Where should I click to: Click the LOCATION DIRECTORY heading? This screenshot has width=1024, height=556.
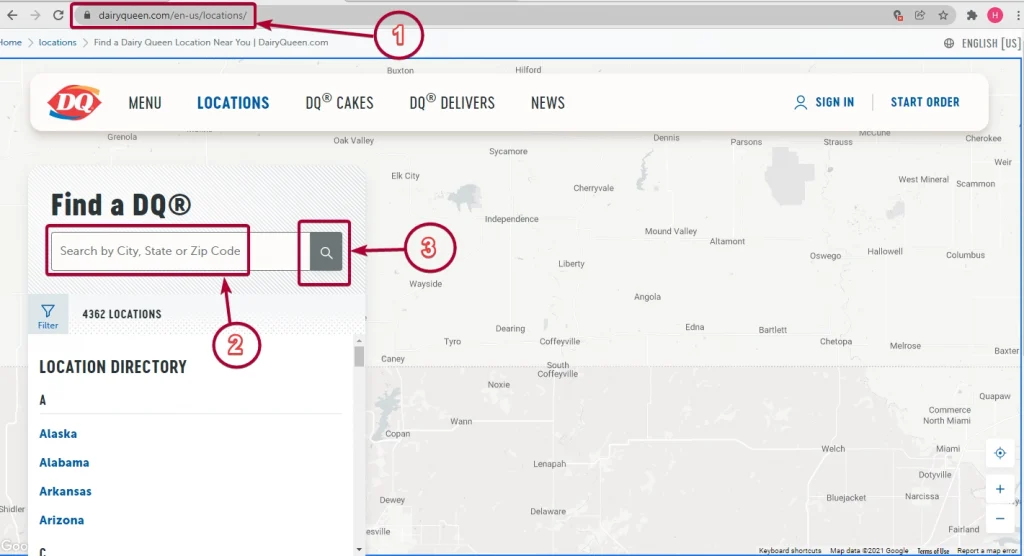coord(113,367)
